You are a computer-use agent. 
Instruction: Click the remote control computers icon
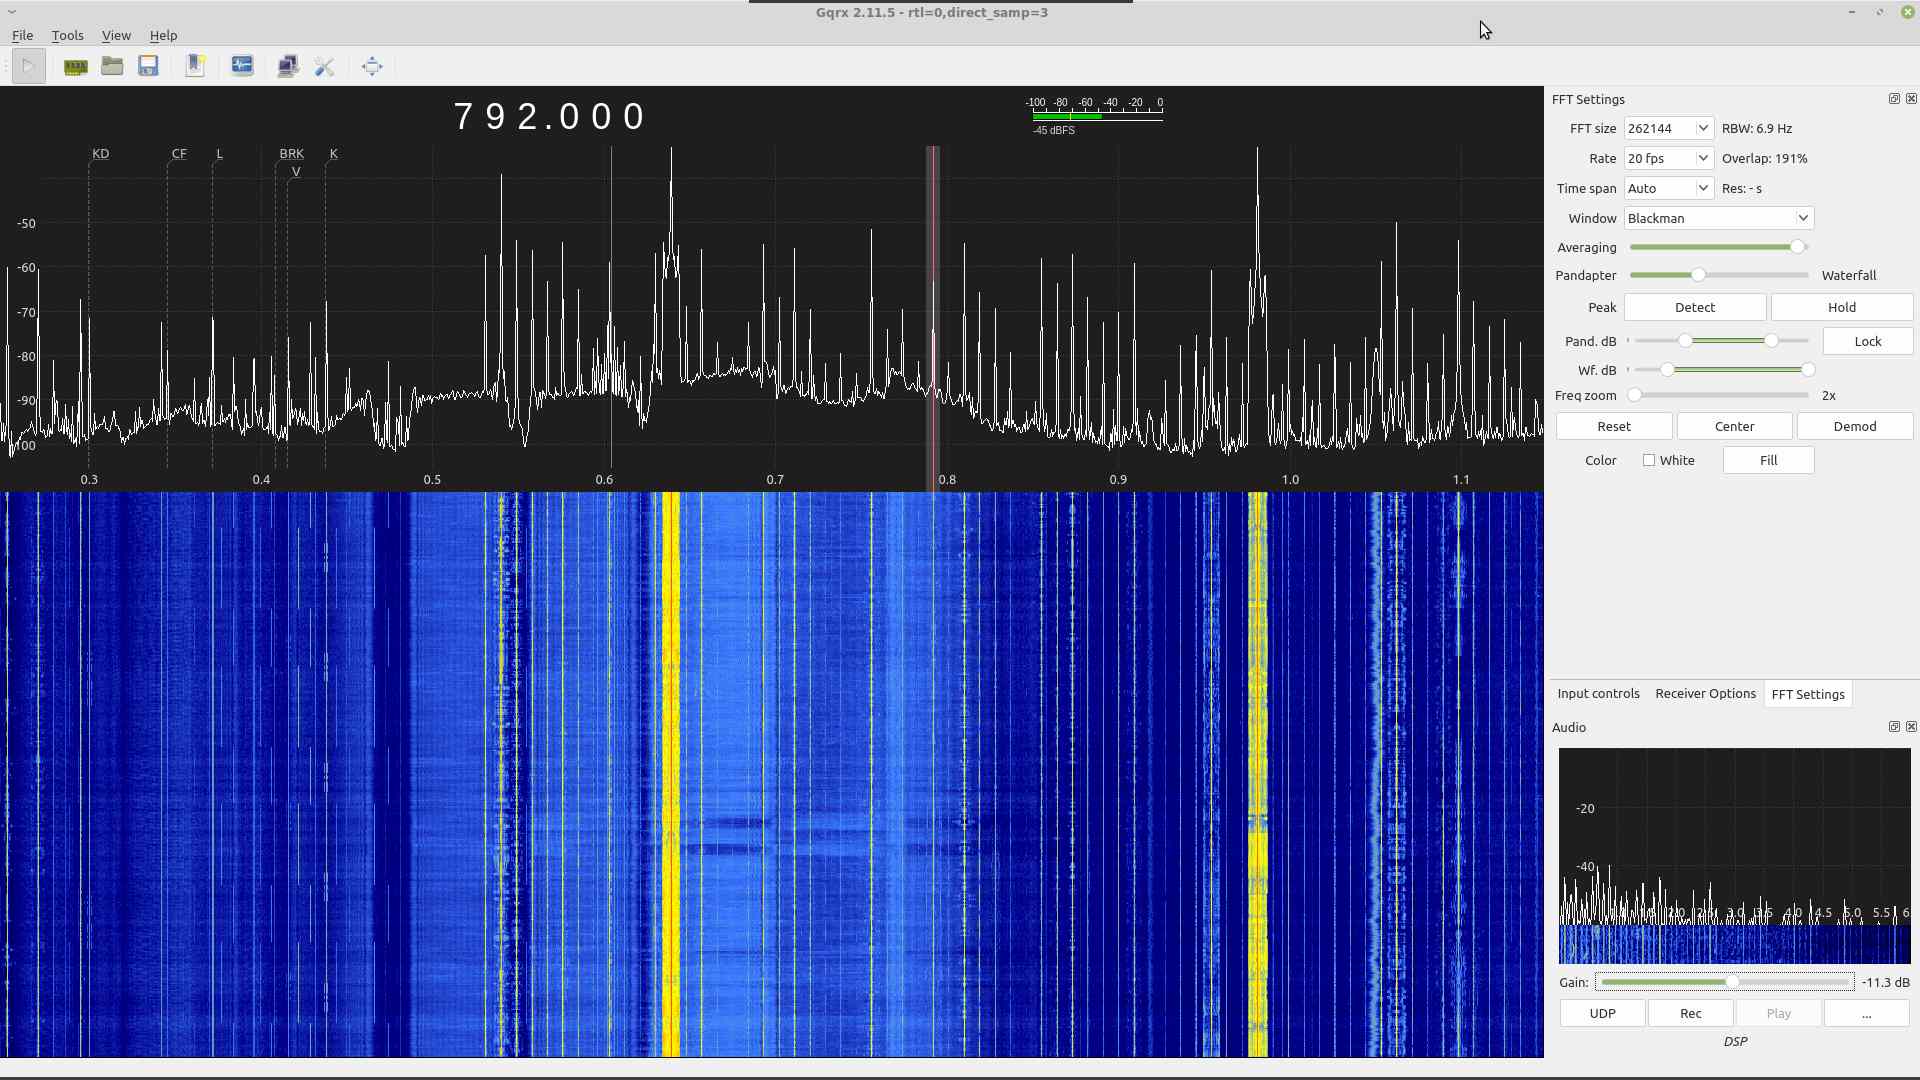[x=288, y=67]
